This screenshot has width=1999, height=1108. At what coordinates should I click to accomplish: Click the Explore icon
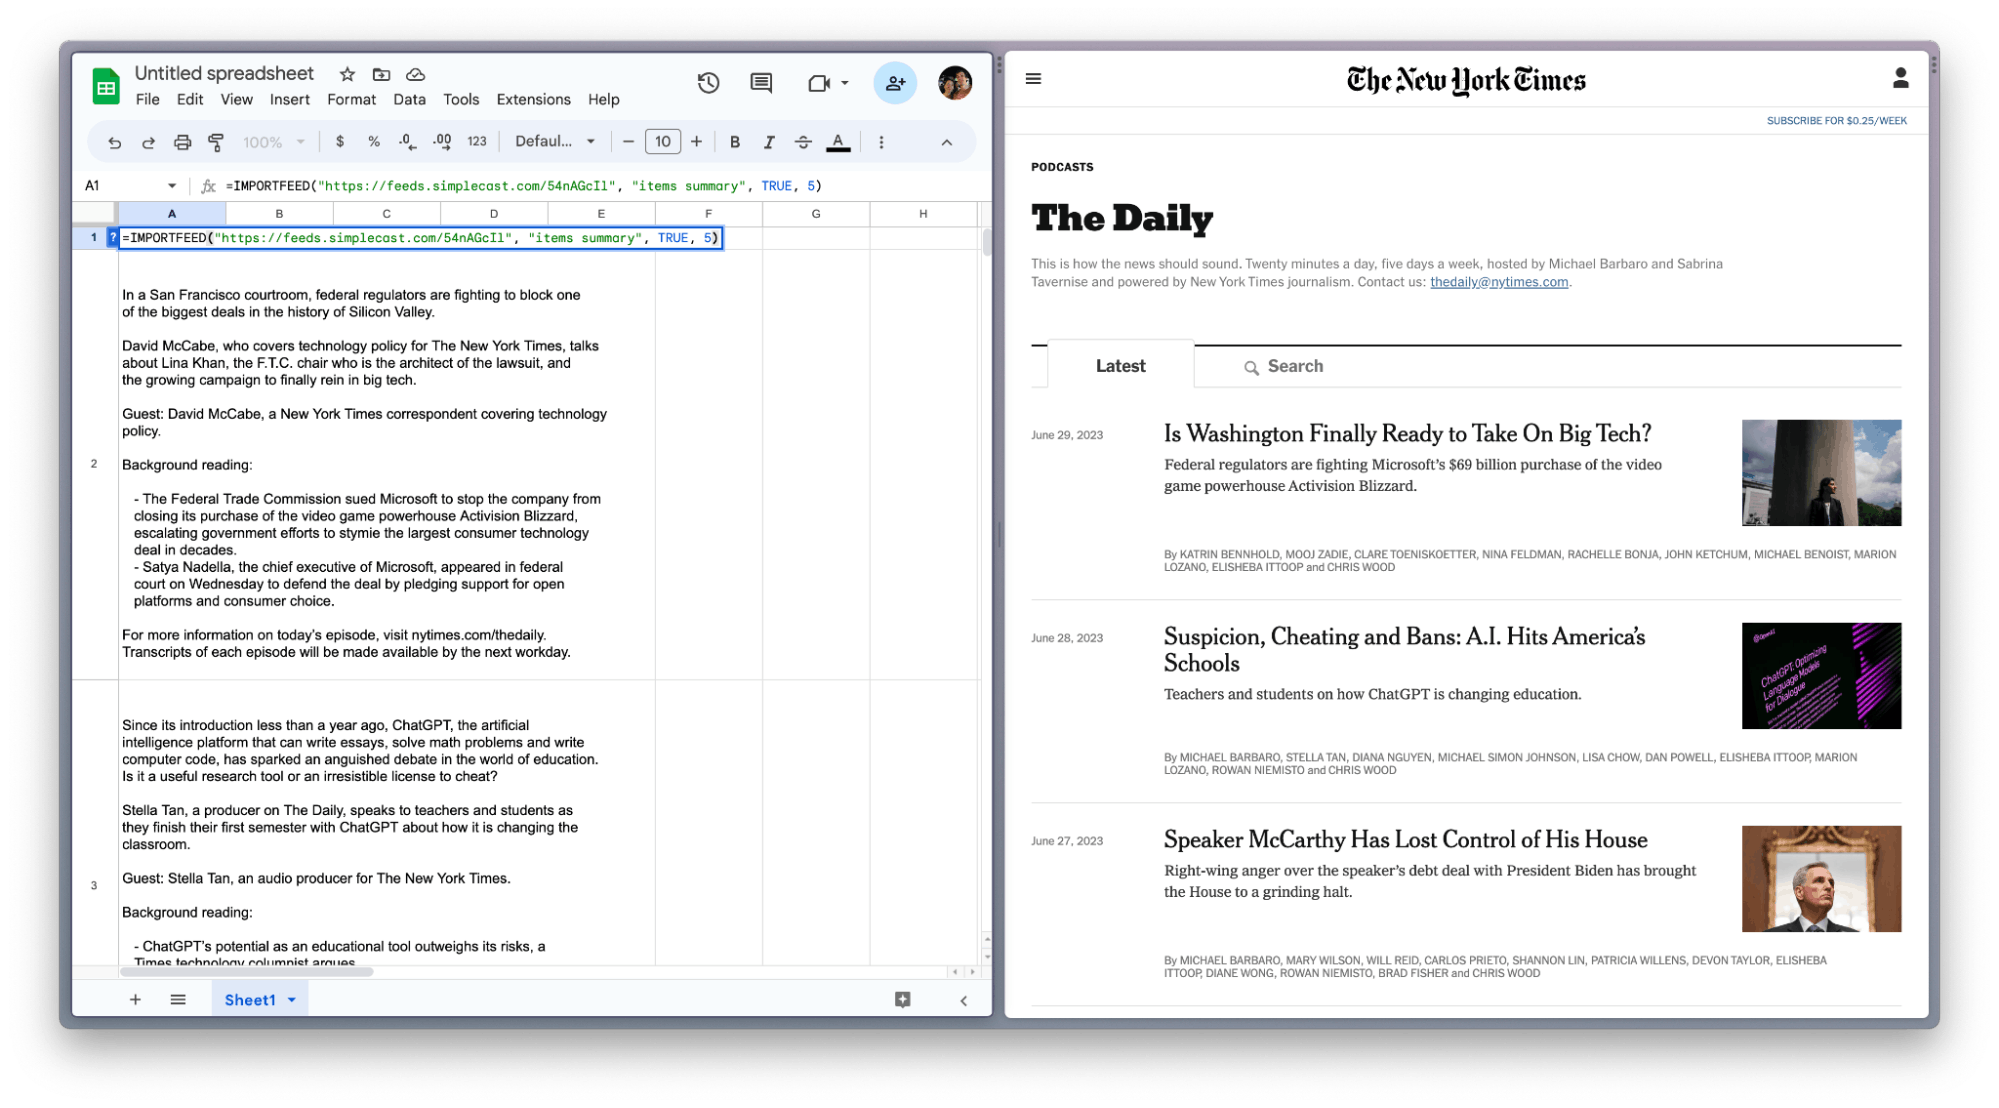[902, 1000]
